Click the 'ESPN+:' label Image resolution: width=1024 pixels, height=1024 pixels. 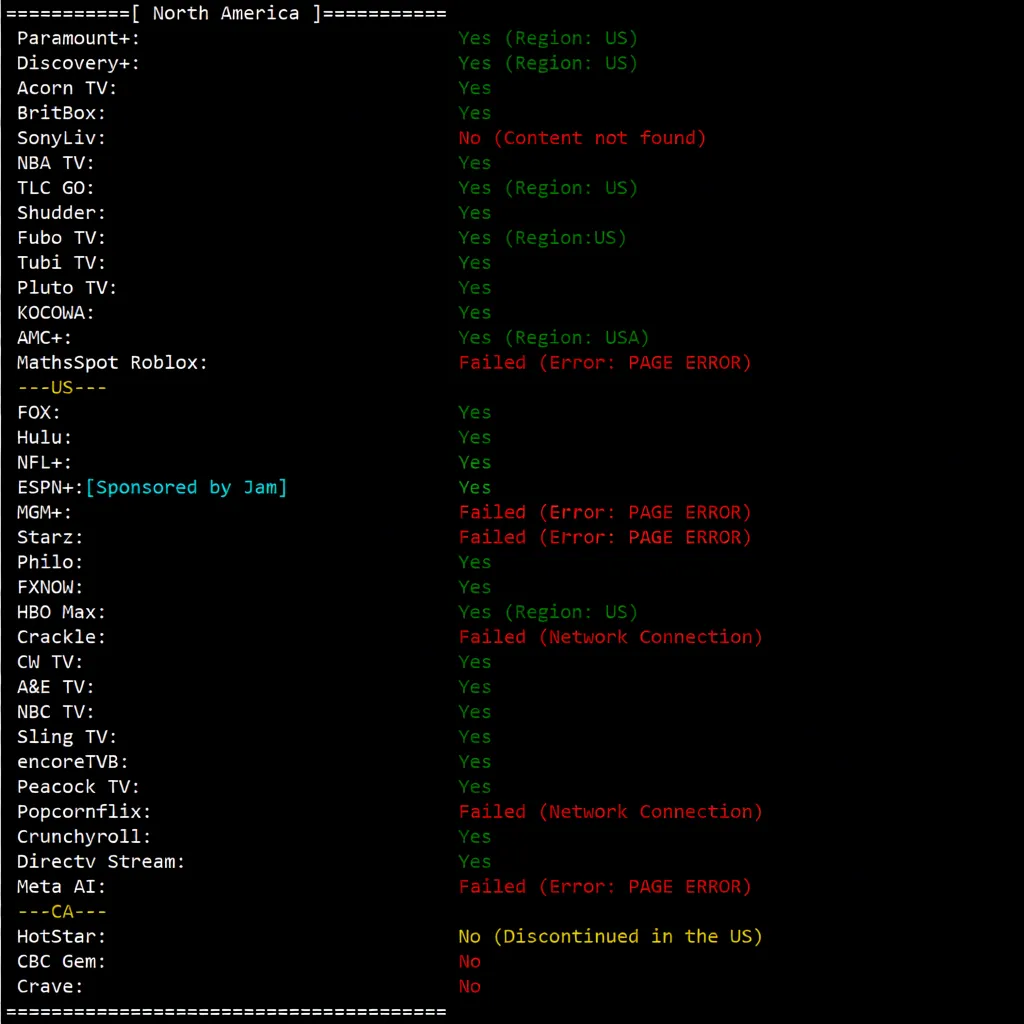pos(50,487)
